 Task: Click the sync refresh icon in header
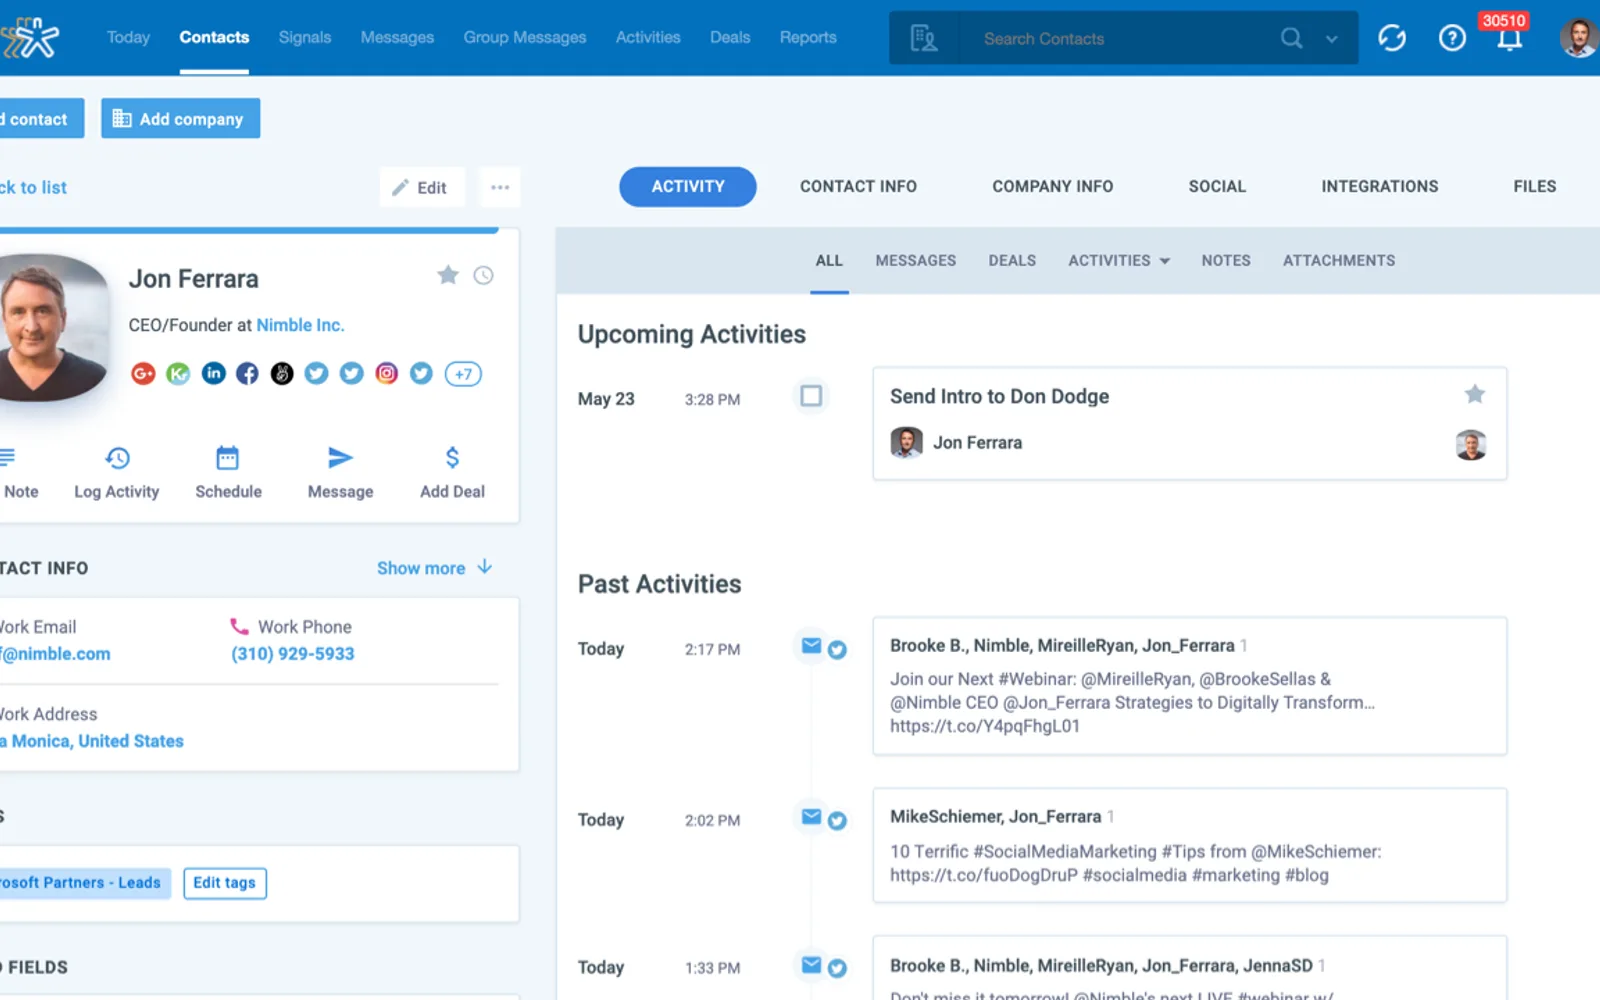1392,38
